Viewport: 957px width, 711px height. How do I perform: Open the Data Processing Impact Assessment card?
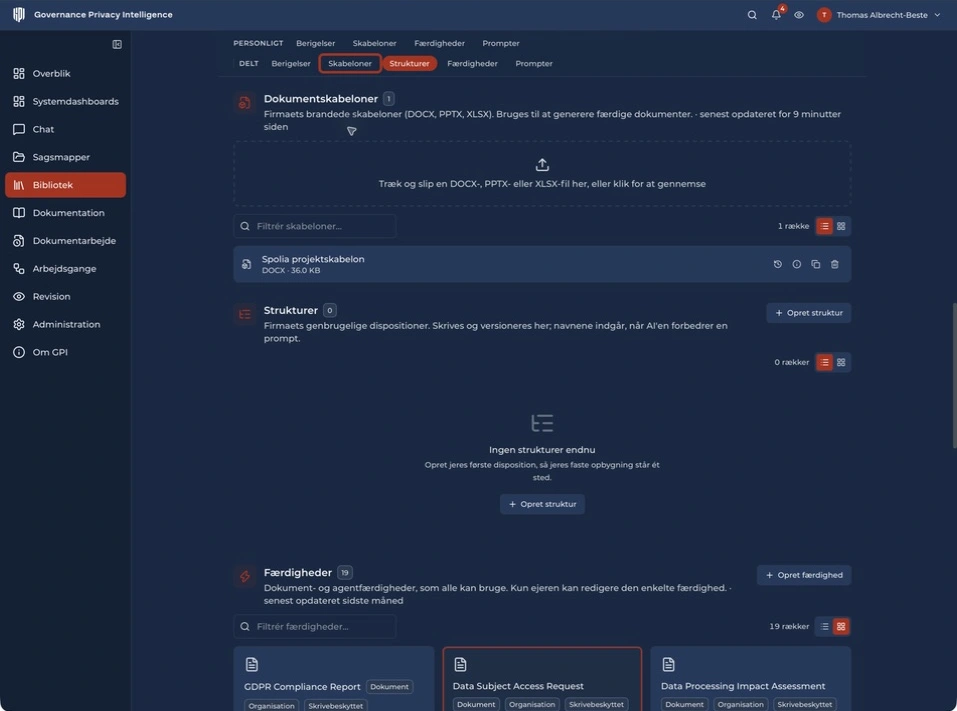[x=751, y=679]
